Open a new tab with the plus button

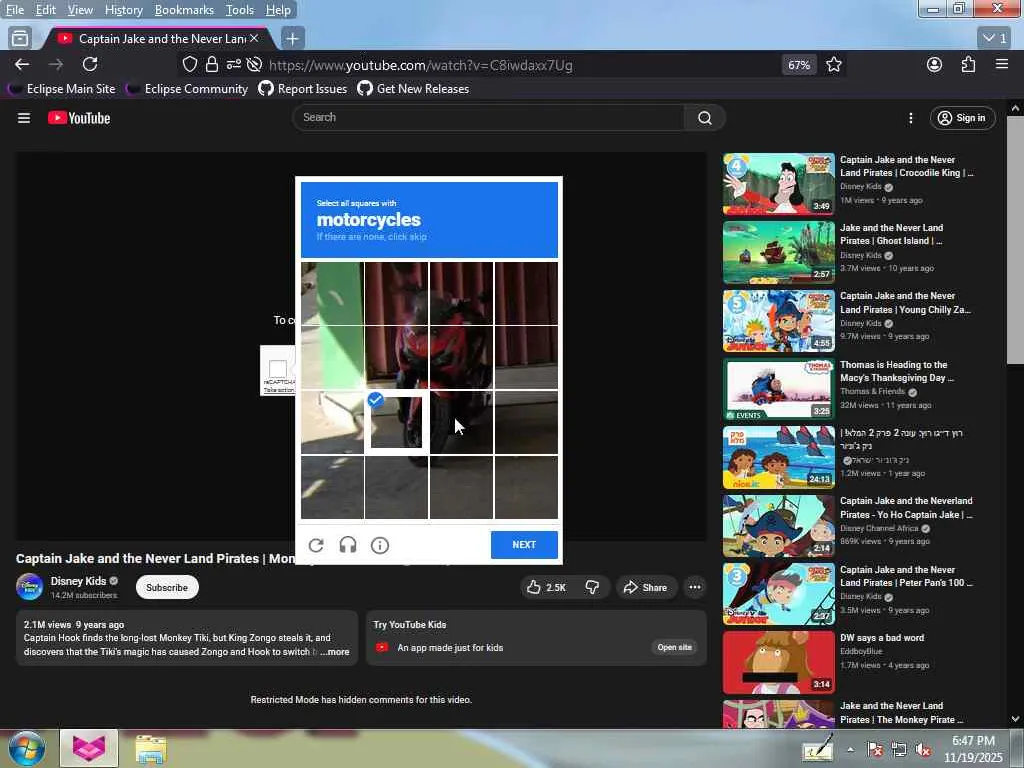click(292, 39)
